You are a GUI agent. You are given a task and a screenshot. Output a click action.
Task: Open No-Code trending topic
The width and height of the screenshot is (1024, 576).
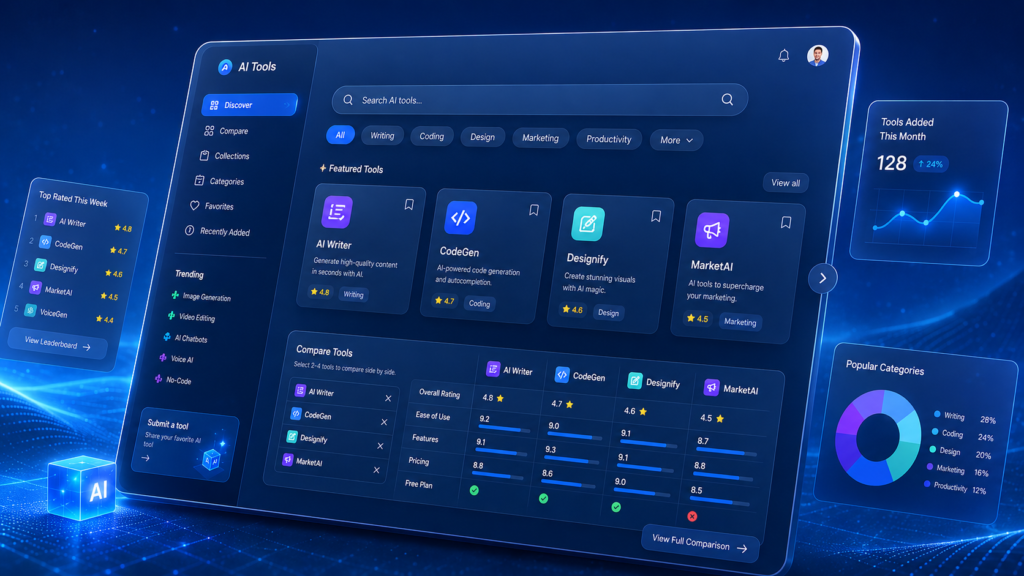(173, 379)
